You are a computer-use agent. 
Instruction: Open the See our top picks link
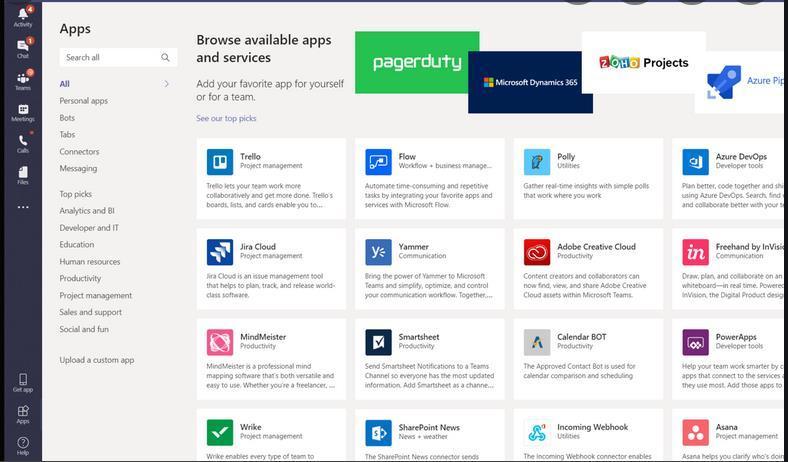pos(226,119)
